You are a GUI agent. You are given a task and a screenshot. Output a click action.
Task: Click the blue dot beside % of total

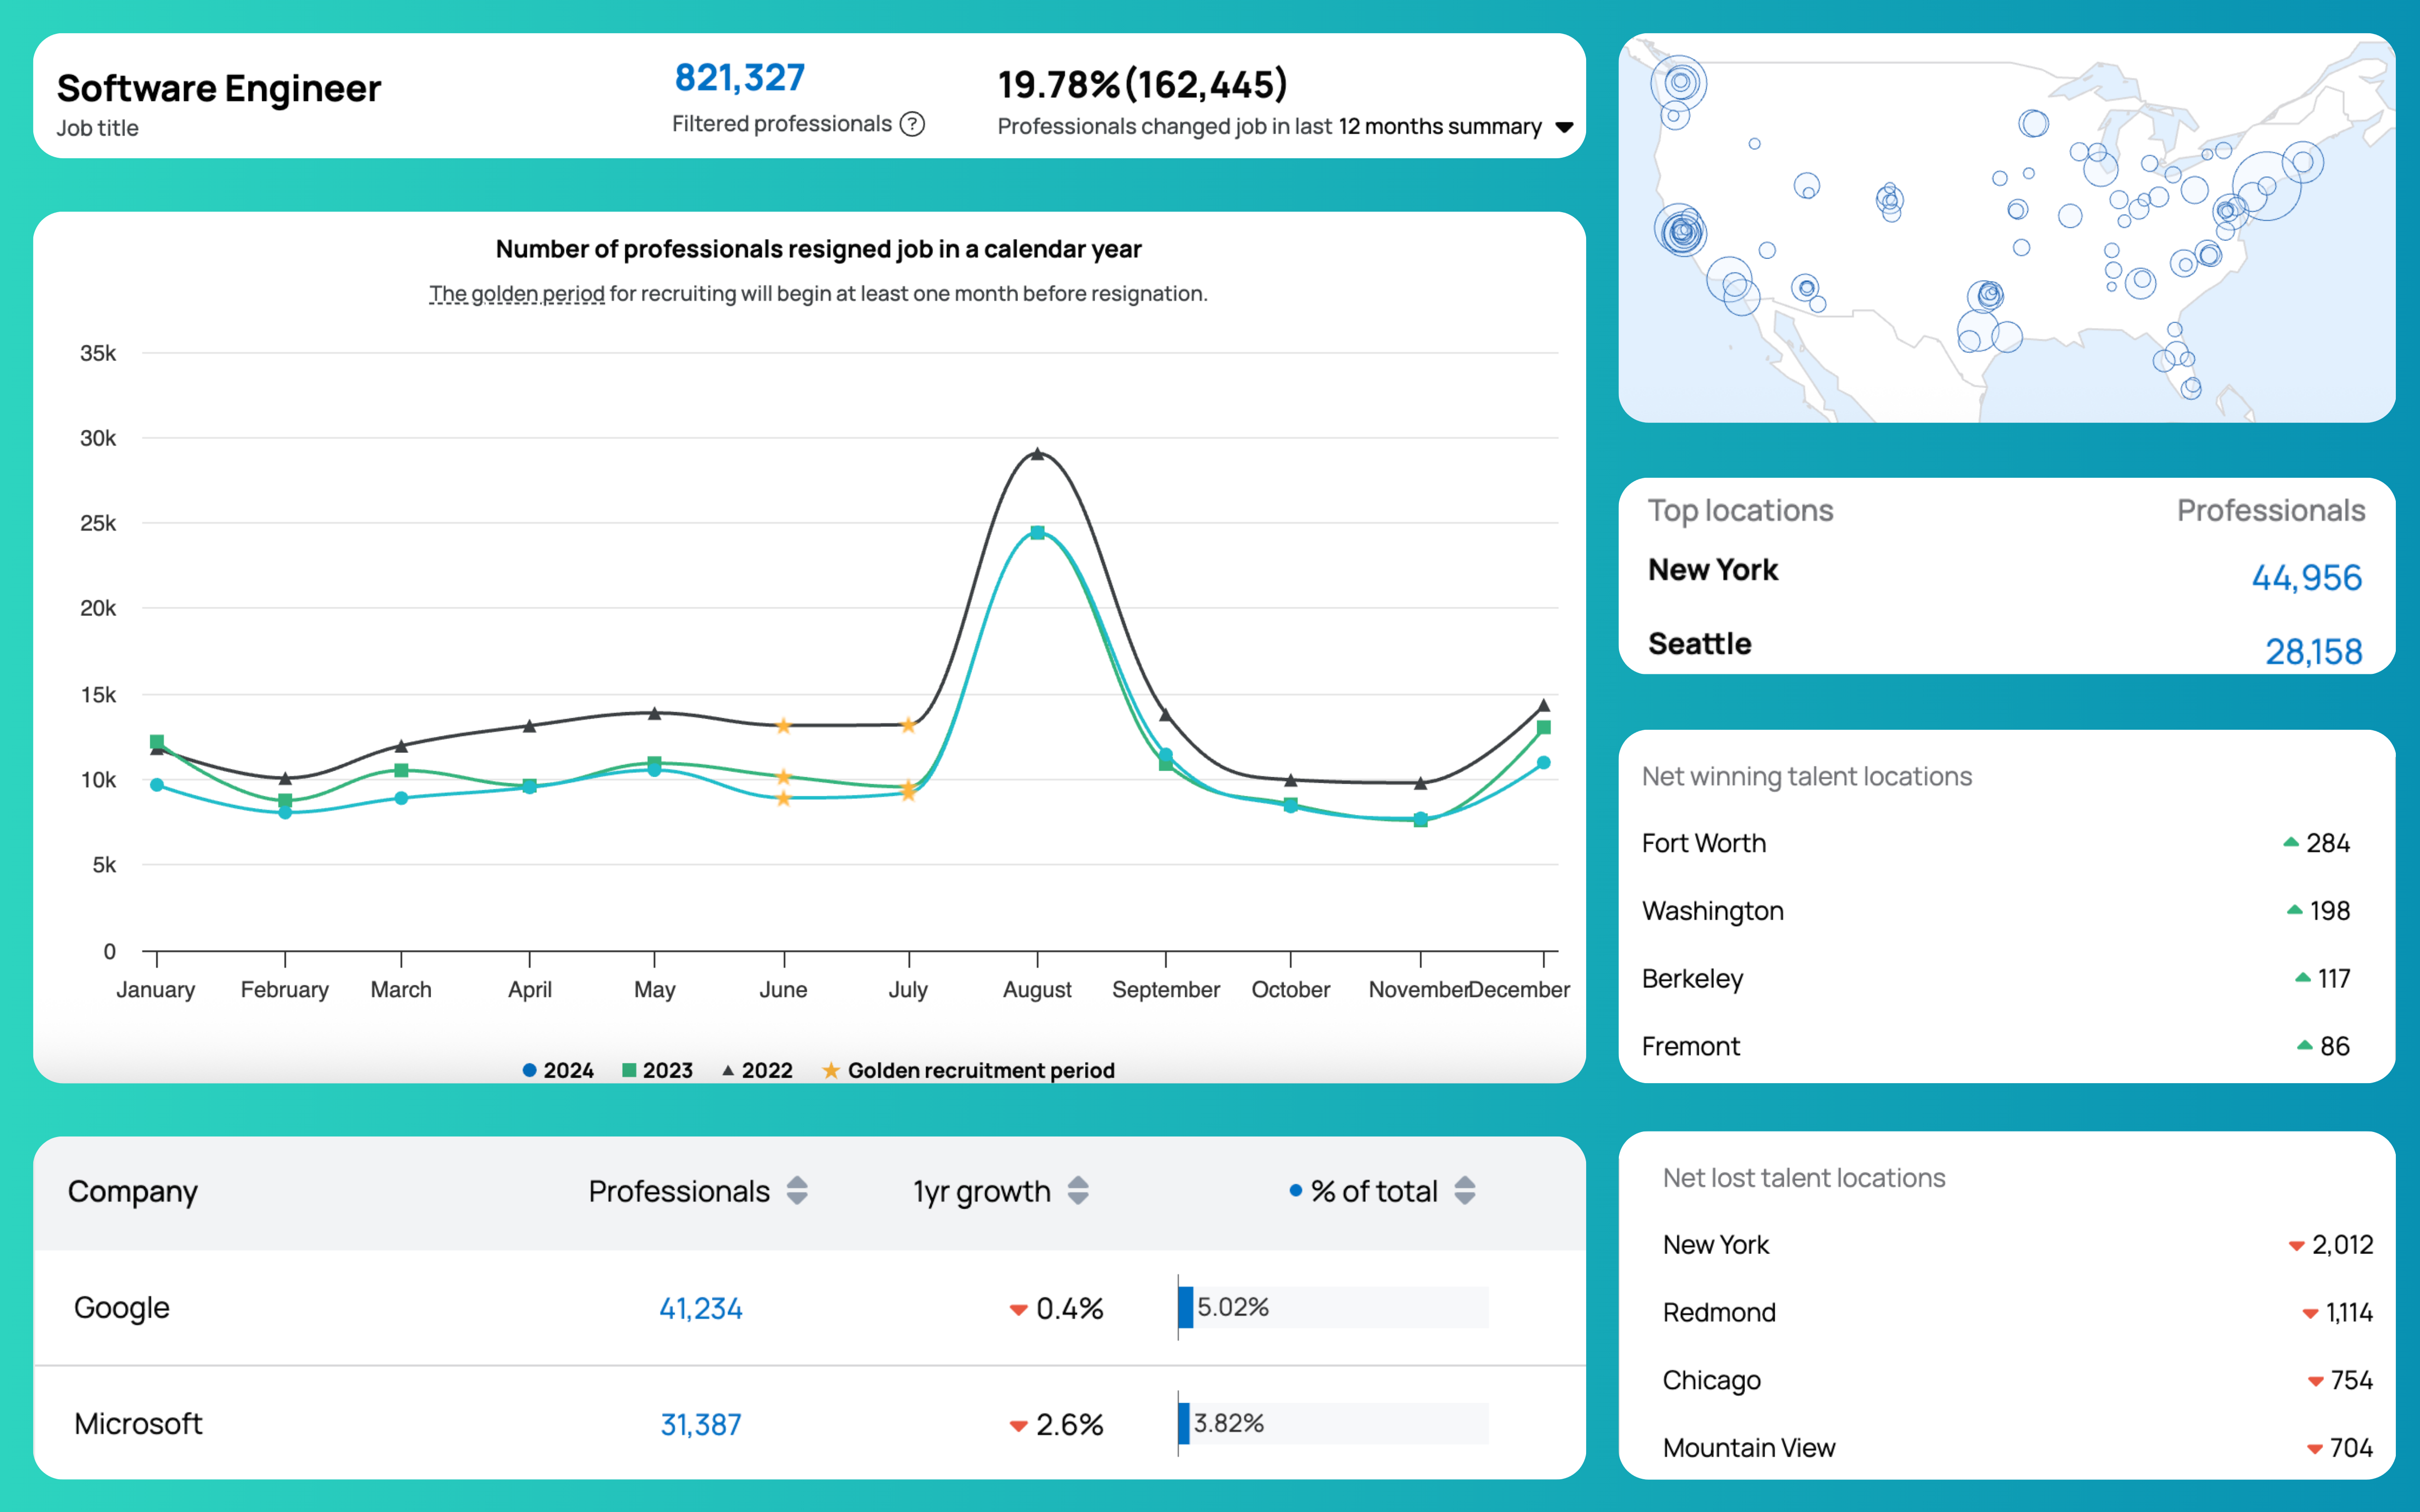pos(1295,1190)
